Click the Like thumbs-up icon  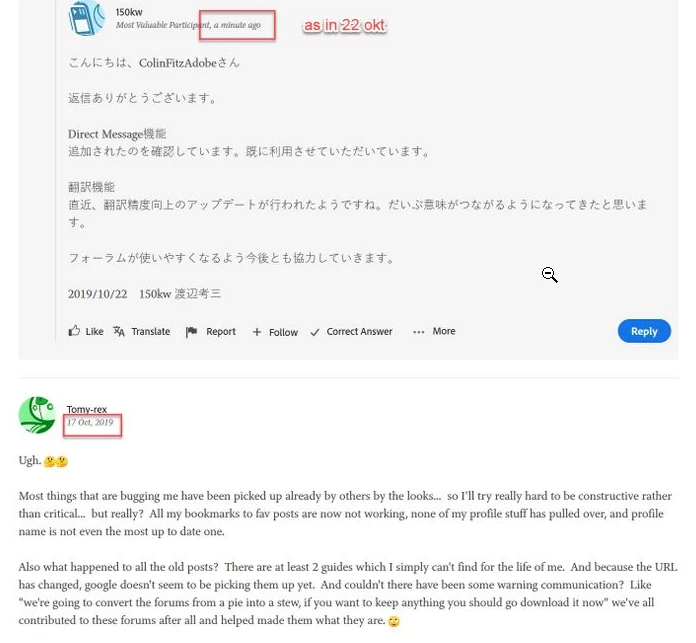pyautogui.click(x=74, y=331)
